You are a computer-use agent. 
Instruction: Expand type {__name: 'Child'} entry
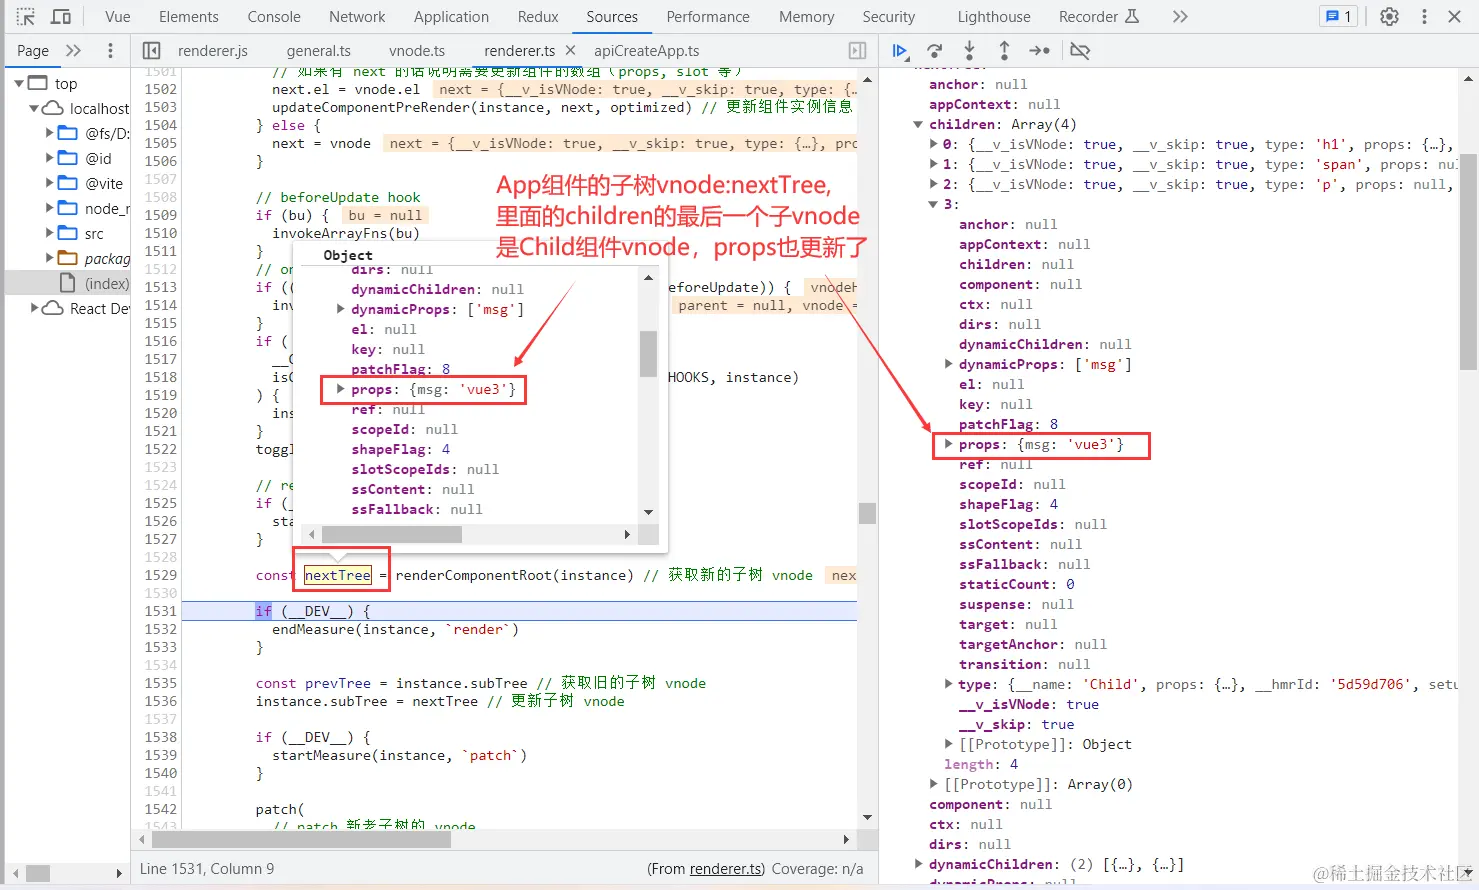(x=949, y=684)
